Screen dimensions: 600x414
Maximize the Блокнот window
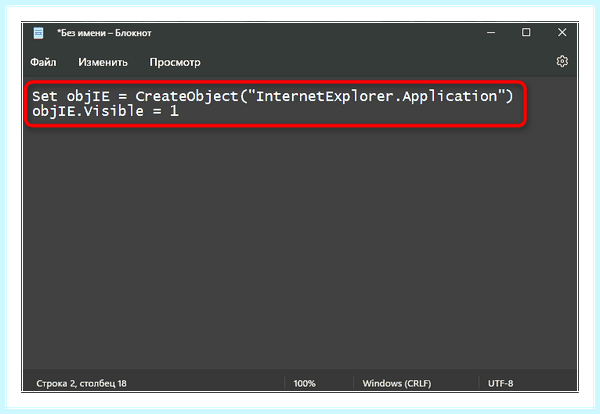(x=526, y=32)
